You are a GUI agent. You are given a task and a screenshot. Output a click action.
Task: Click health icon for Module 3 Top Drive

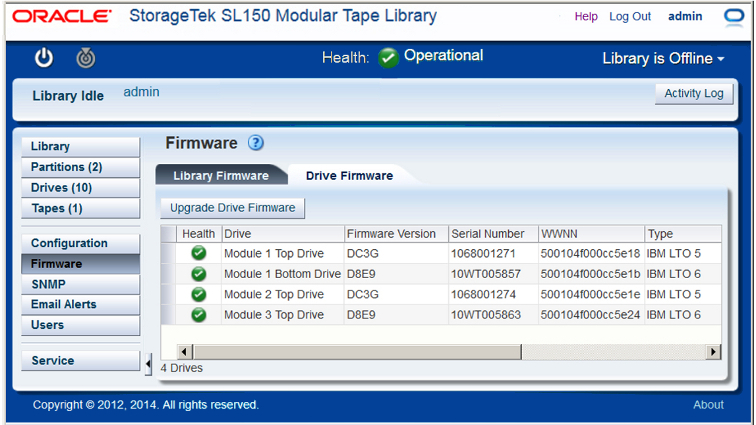pyautogui.click(x=199, y=315)
